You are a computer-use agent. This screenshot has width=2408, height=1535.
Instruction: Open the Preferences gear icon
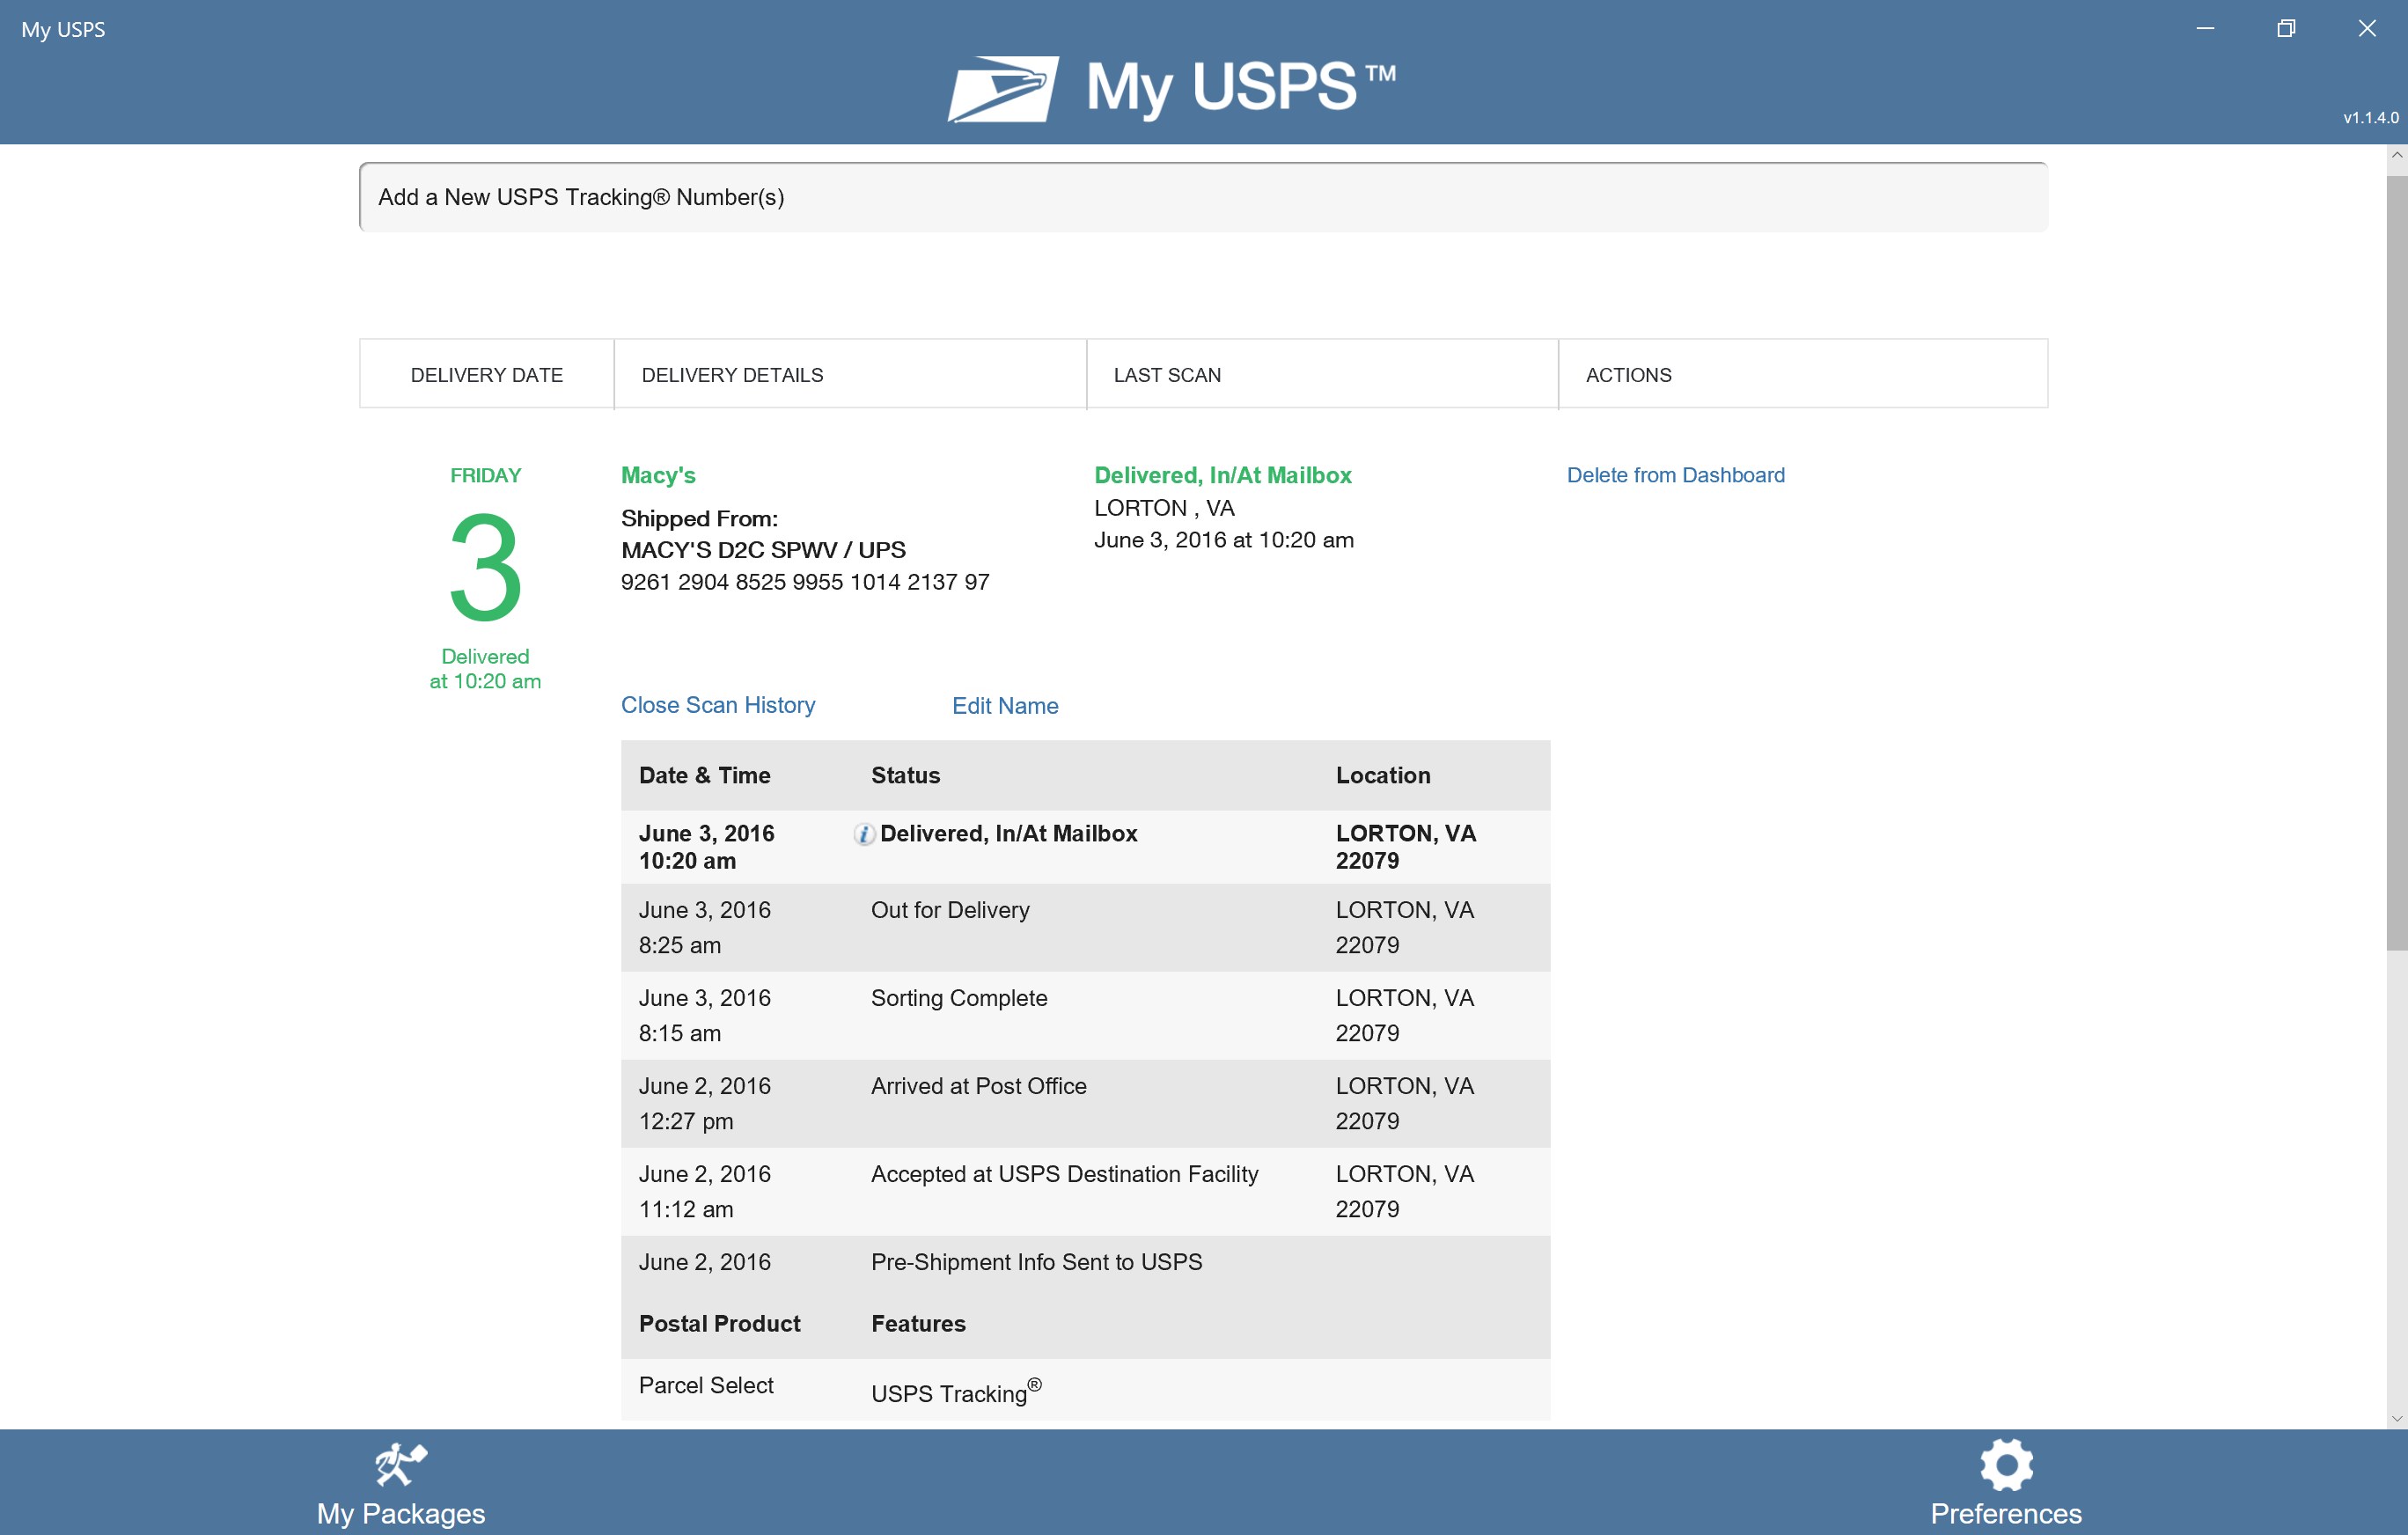[x=2005, y=1464]
